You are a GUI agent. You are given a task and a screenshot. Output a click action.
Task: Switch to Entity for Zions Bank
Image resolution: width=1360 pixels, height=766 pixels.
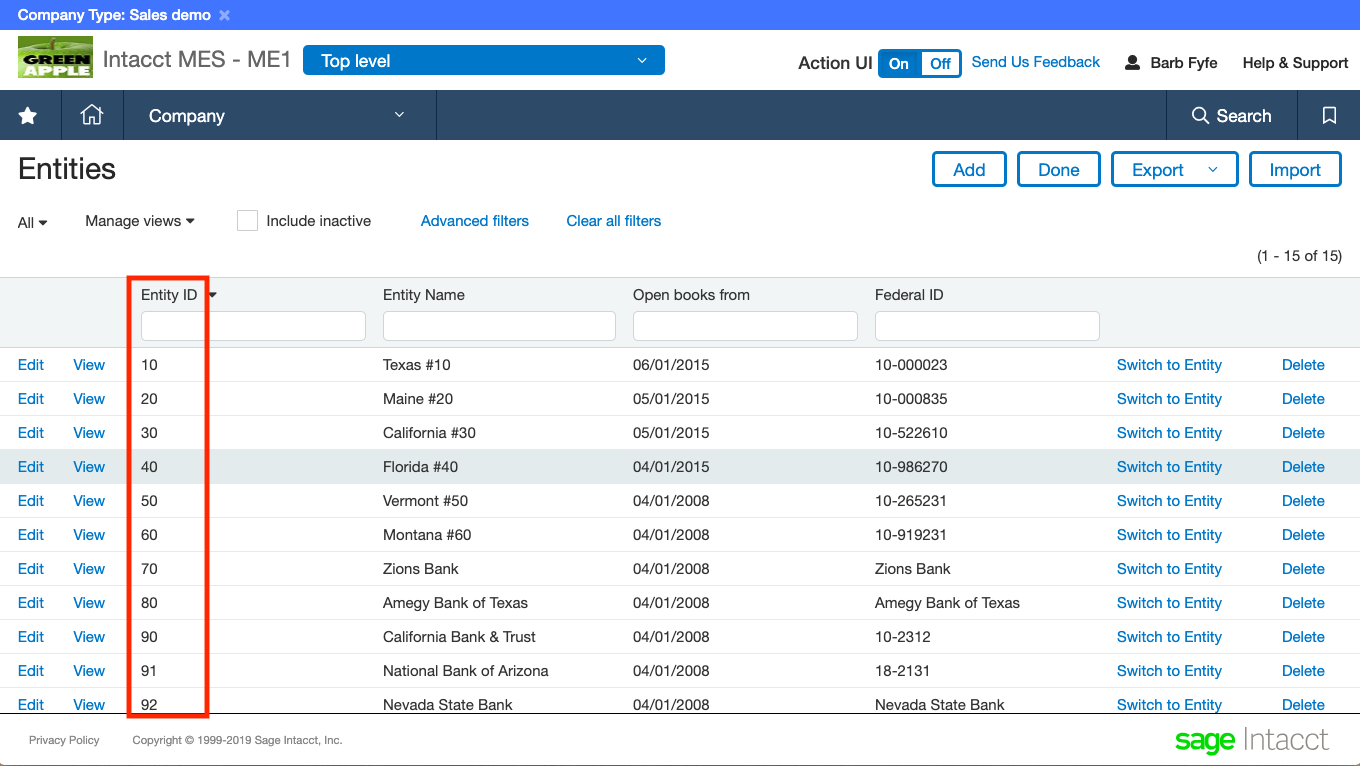[x=1169, y=569]
